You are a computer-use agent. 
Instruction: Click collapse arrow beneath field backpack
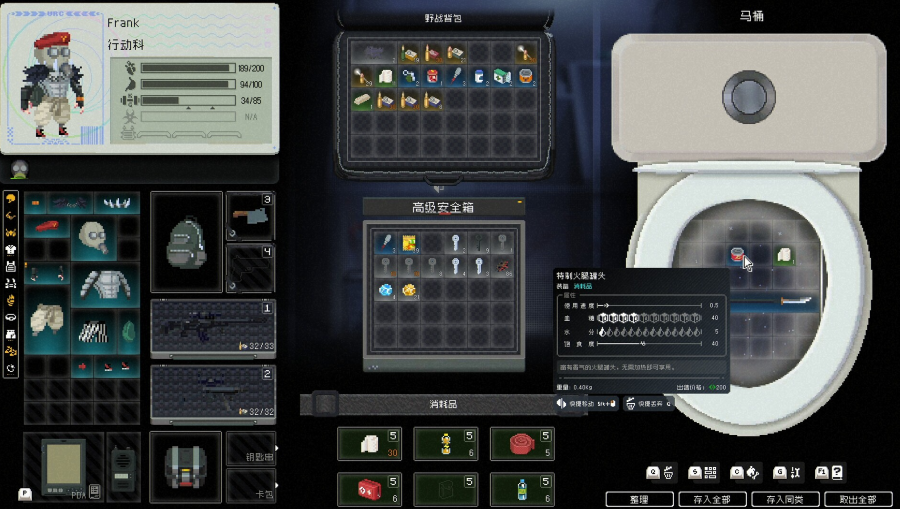pos(440,188)
